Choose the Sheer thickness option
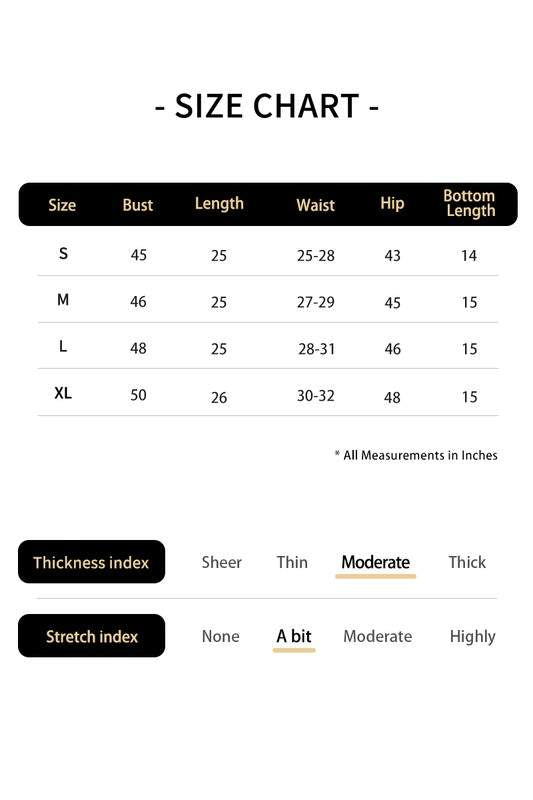The height and width of the screenshot is (800, 533). pos(221,562)
